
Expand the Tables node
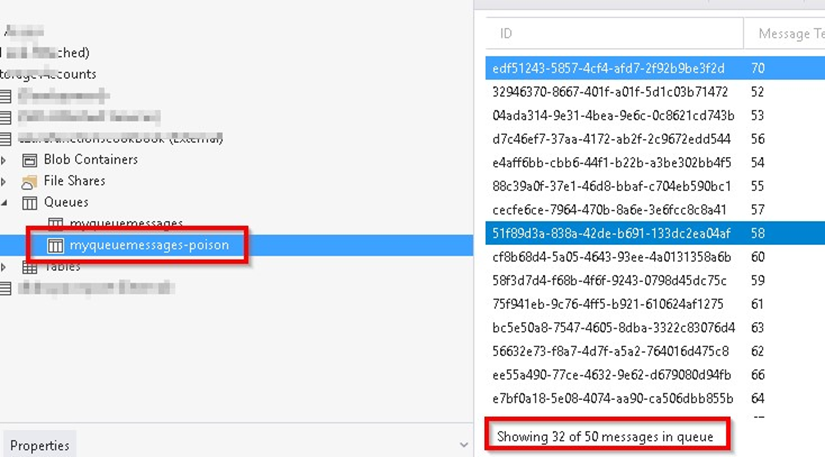tap(6, 268)
